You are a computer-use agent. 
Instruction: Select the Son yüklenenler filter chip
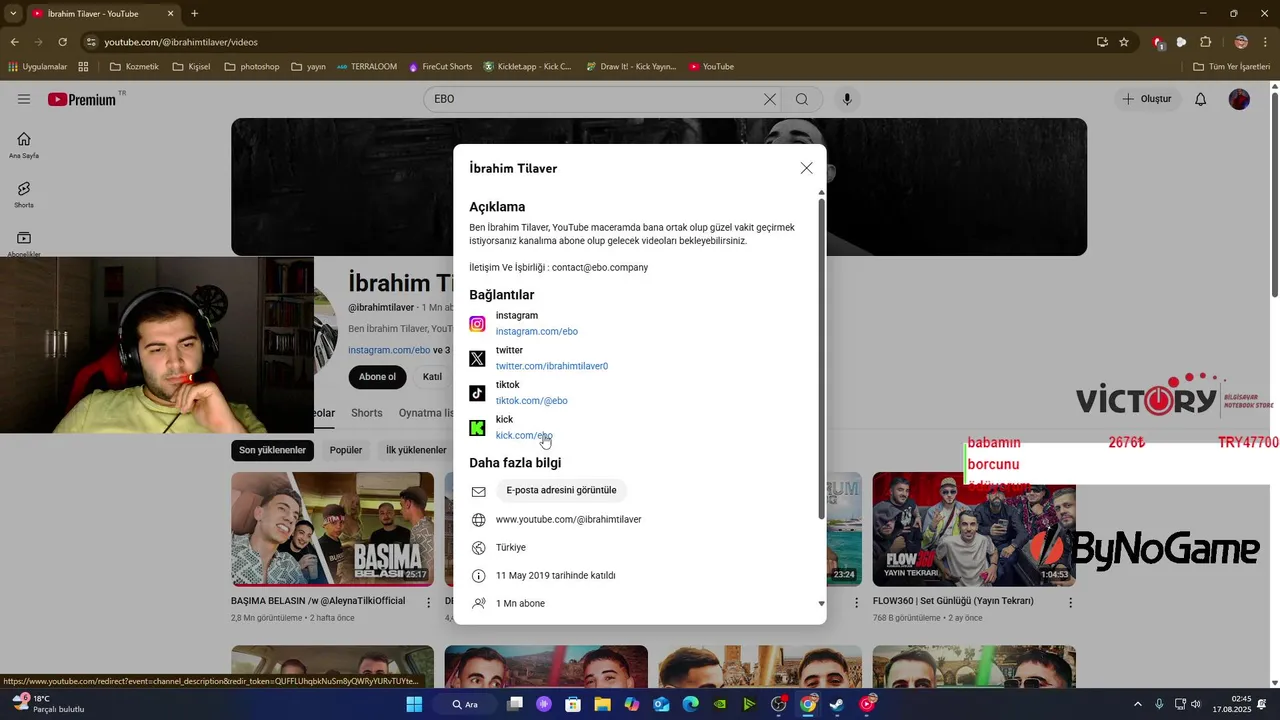[272, 450]
